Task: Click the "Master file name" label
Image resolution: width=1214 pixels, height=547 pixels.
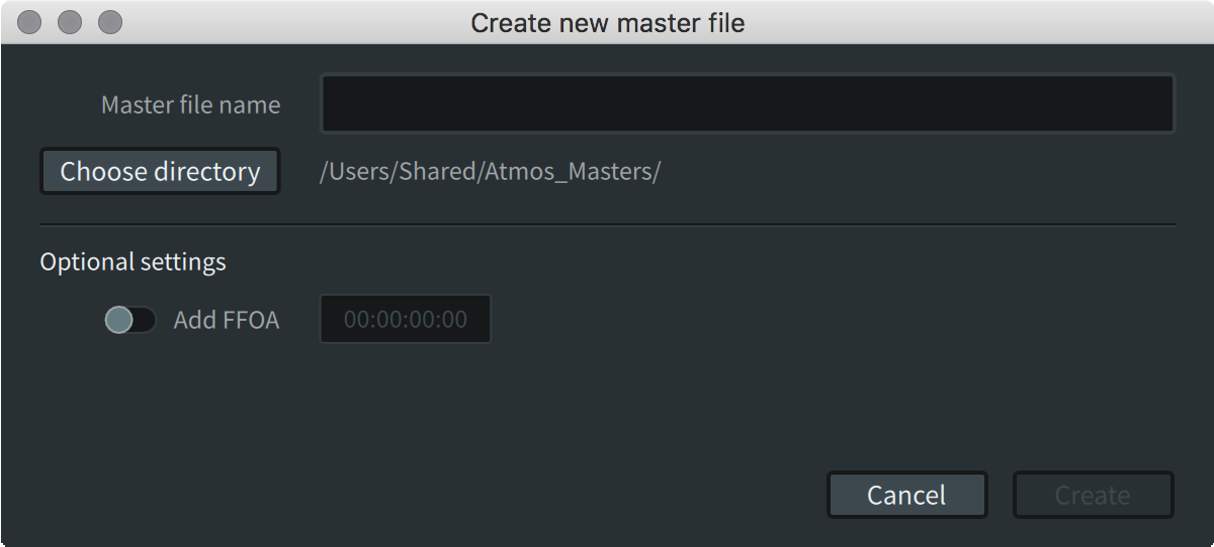Action: tap(190, 105)
